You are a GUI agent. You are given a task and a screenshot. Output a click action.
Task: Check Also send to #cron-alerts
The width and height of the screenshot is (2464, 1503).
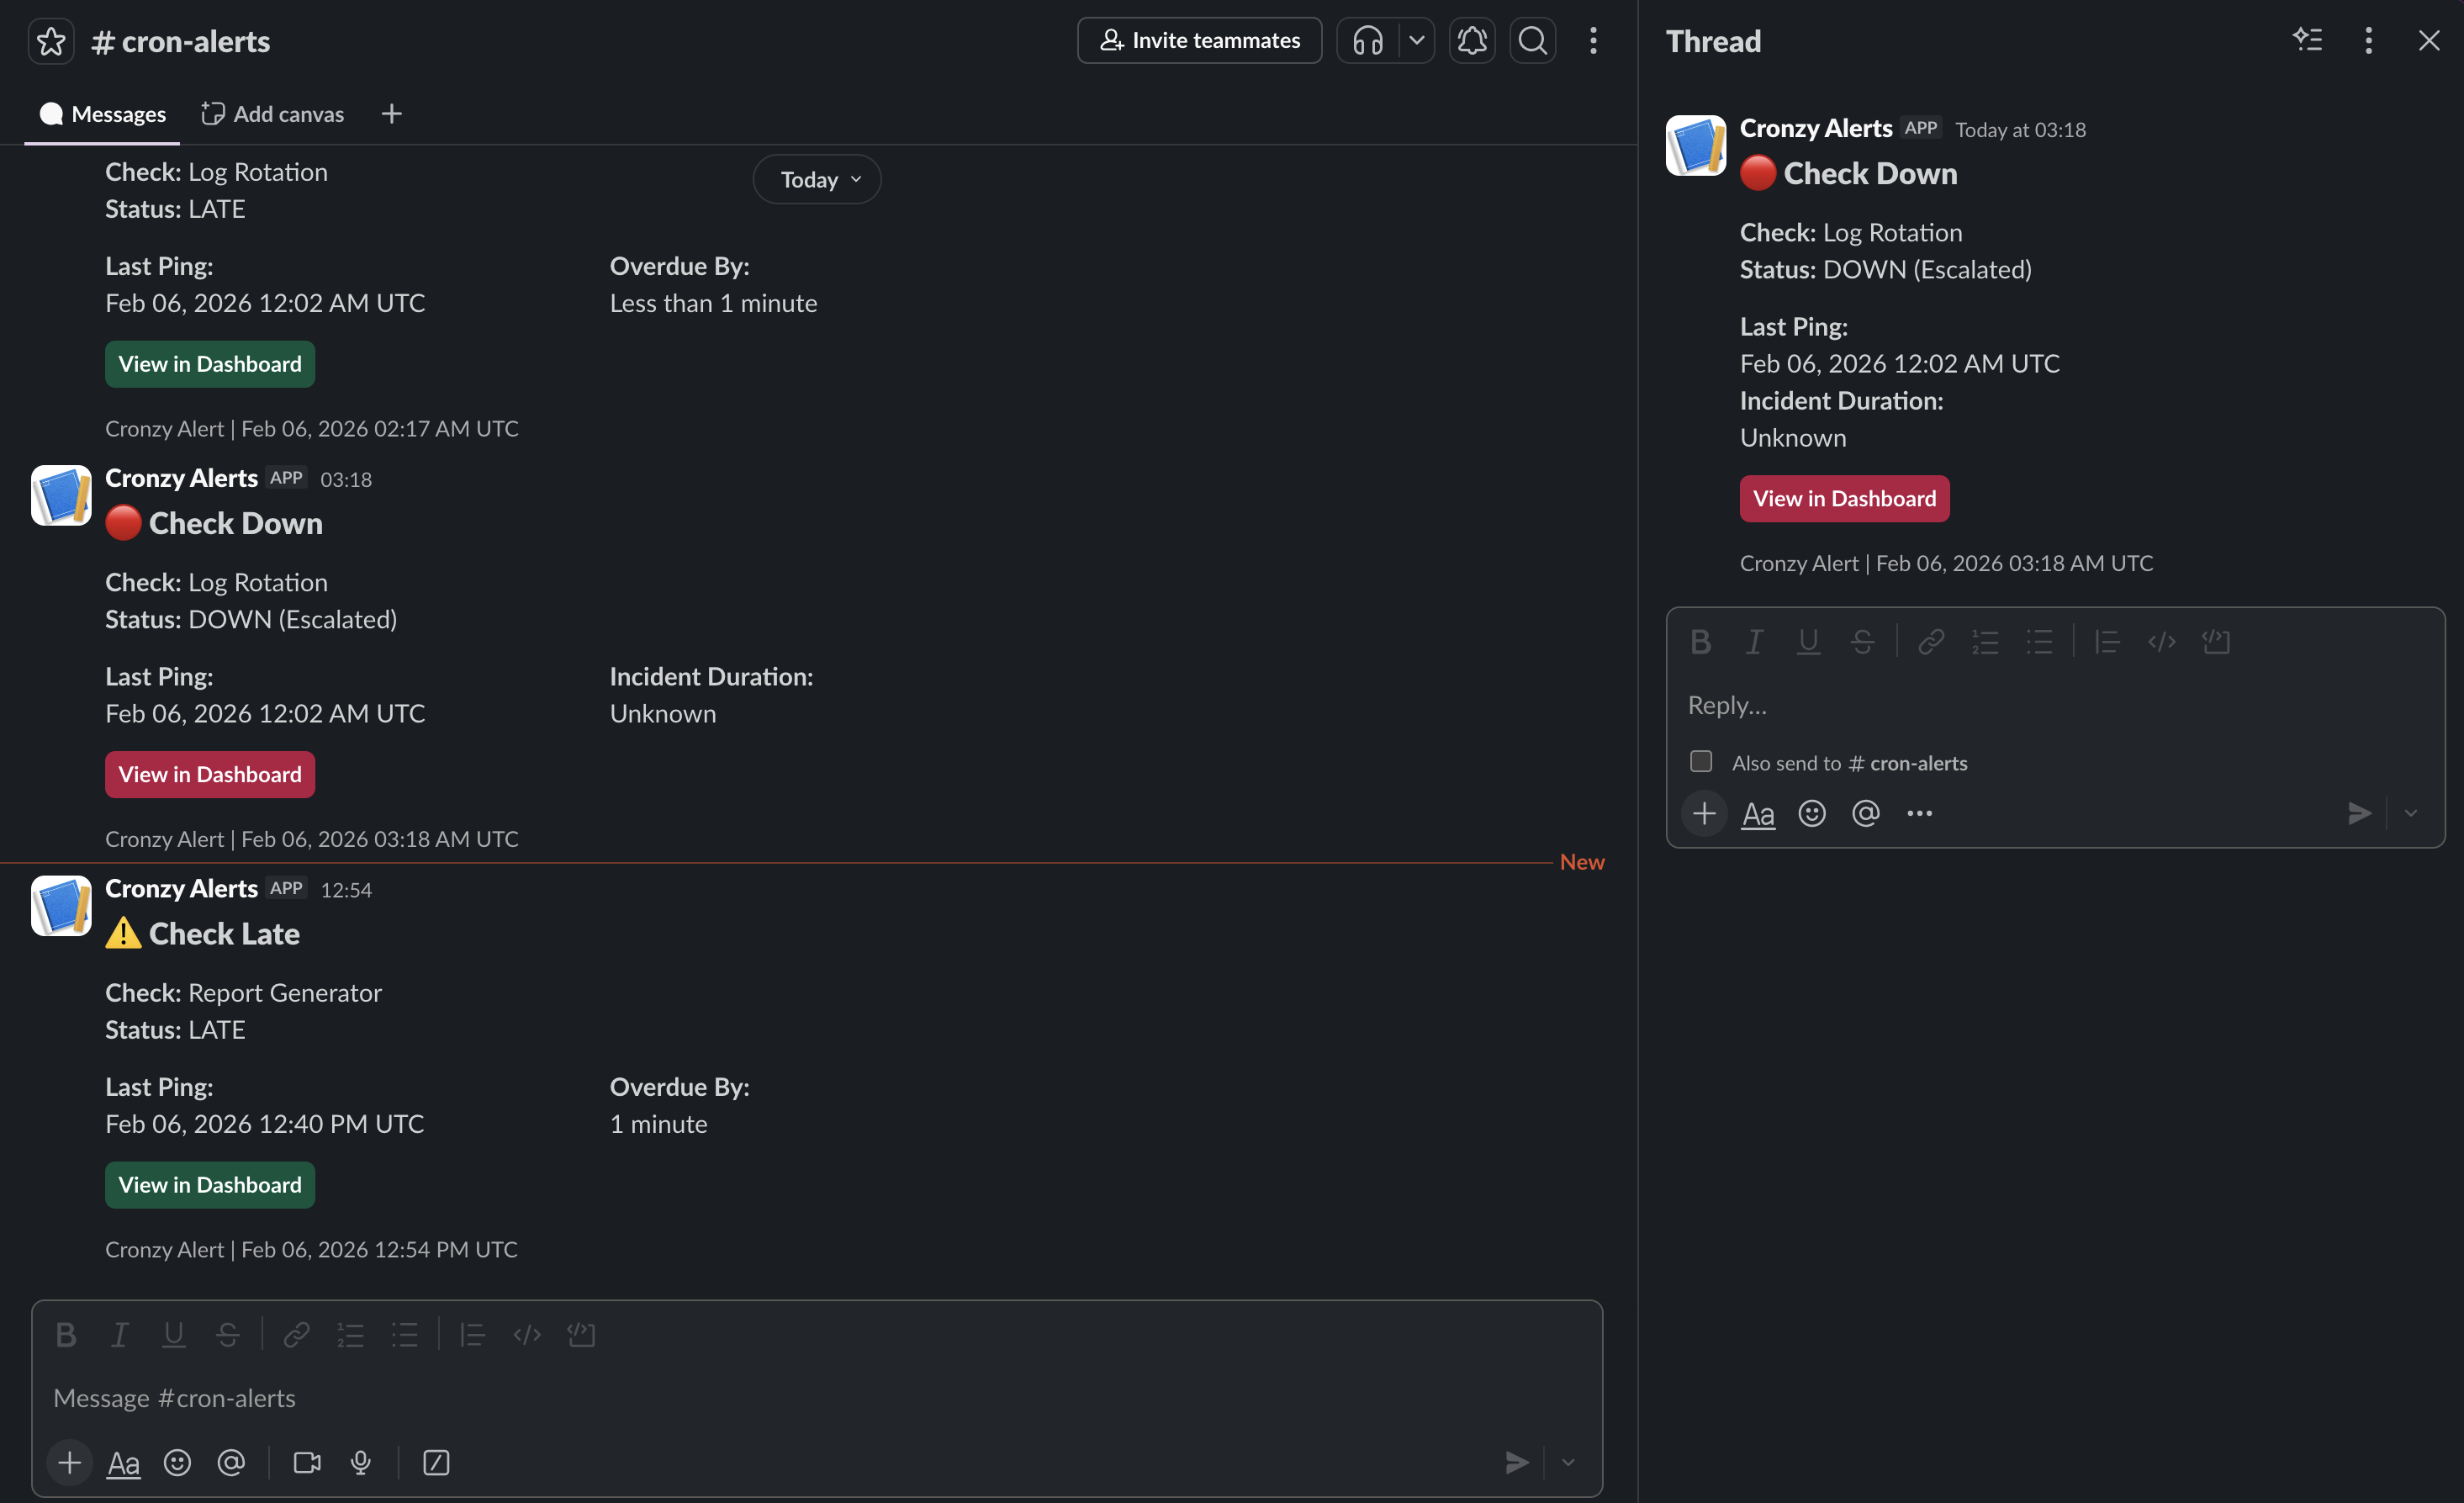coord(1700,761)
